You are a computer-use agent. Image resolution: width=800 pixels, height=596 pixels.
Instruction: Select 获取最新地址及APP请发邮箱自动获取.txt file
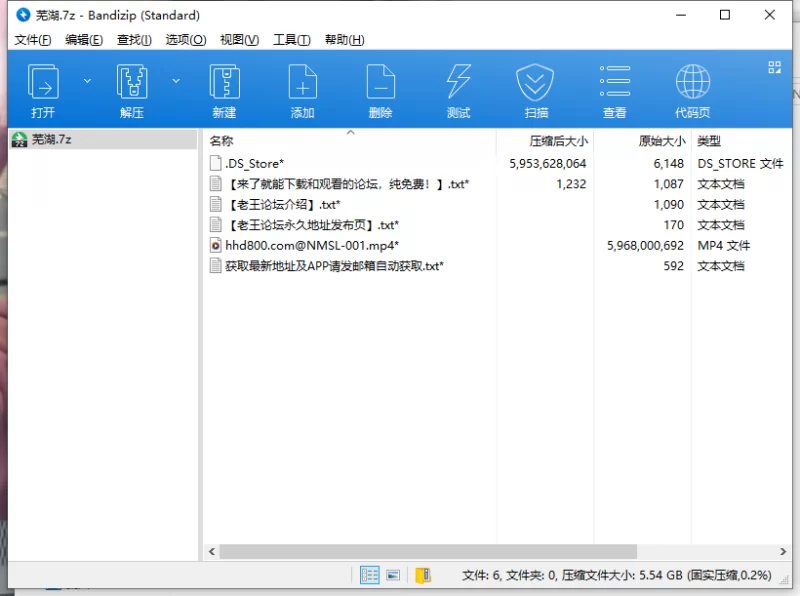497,266
